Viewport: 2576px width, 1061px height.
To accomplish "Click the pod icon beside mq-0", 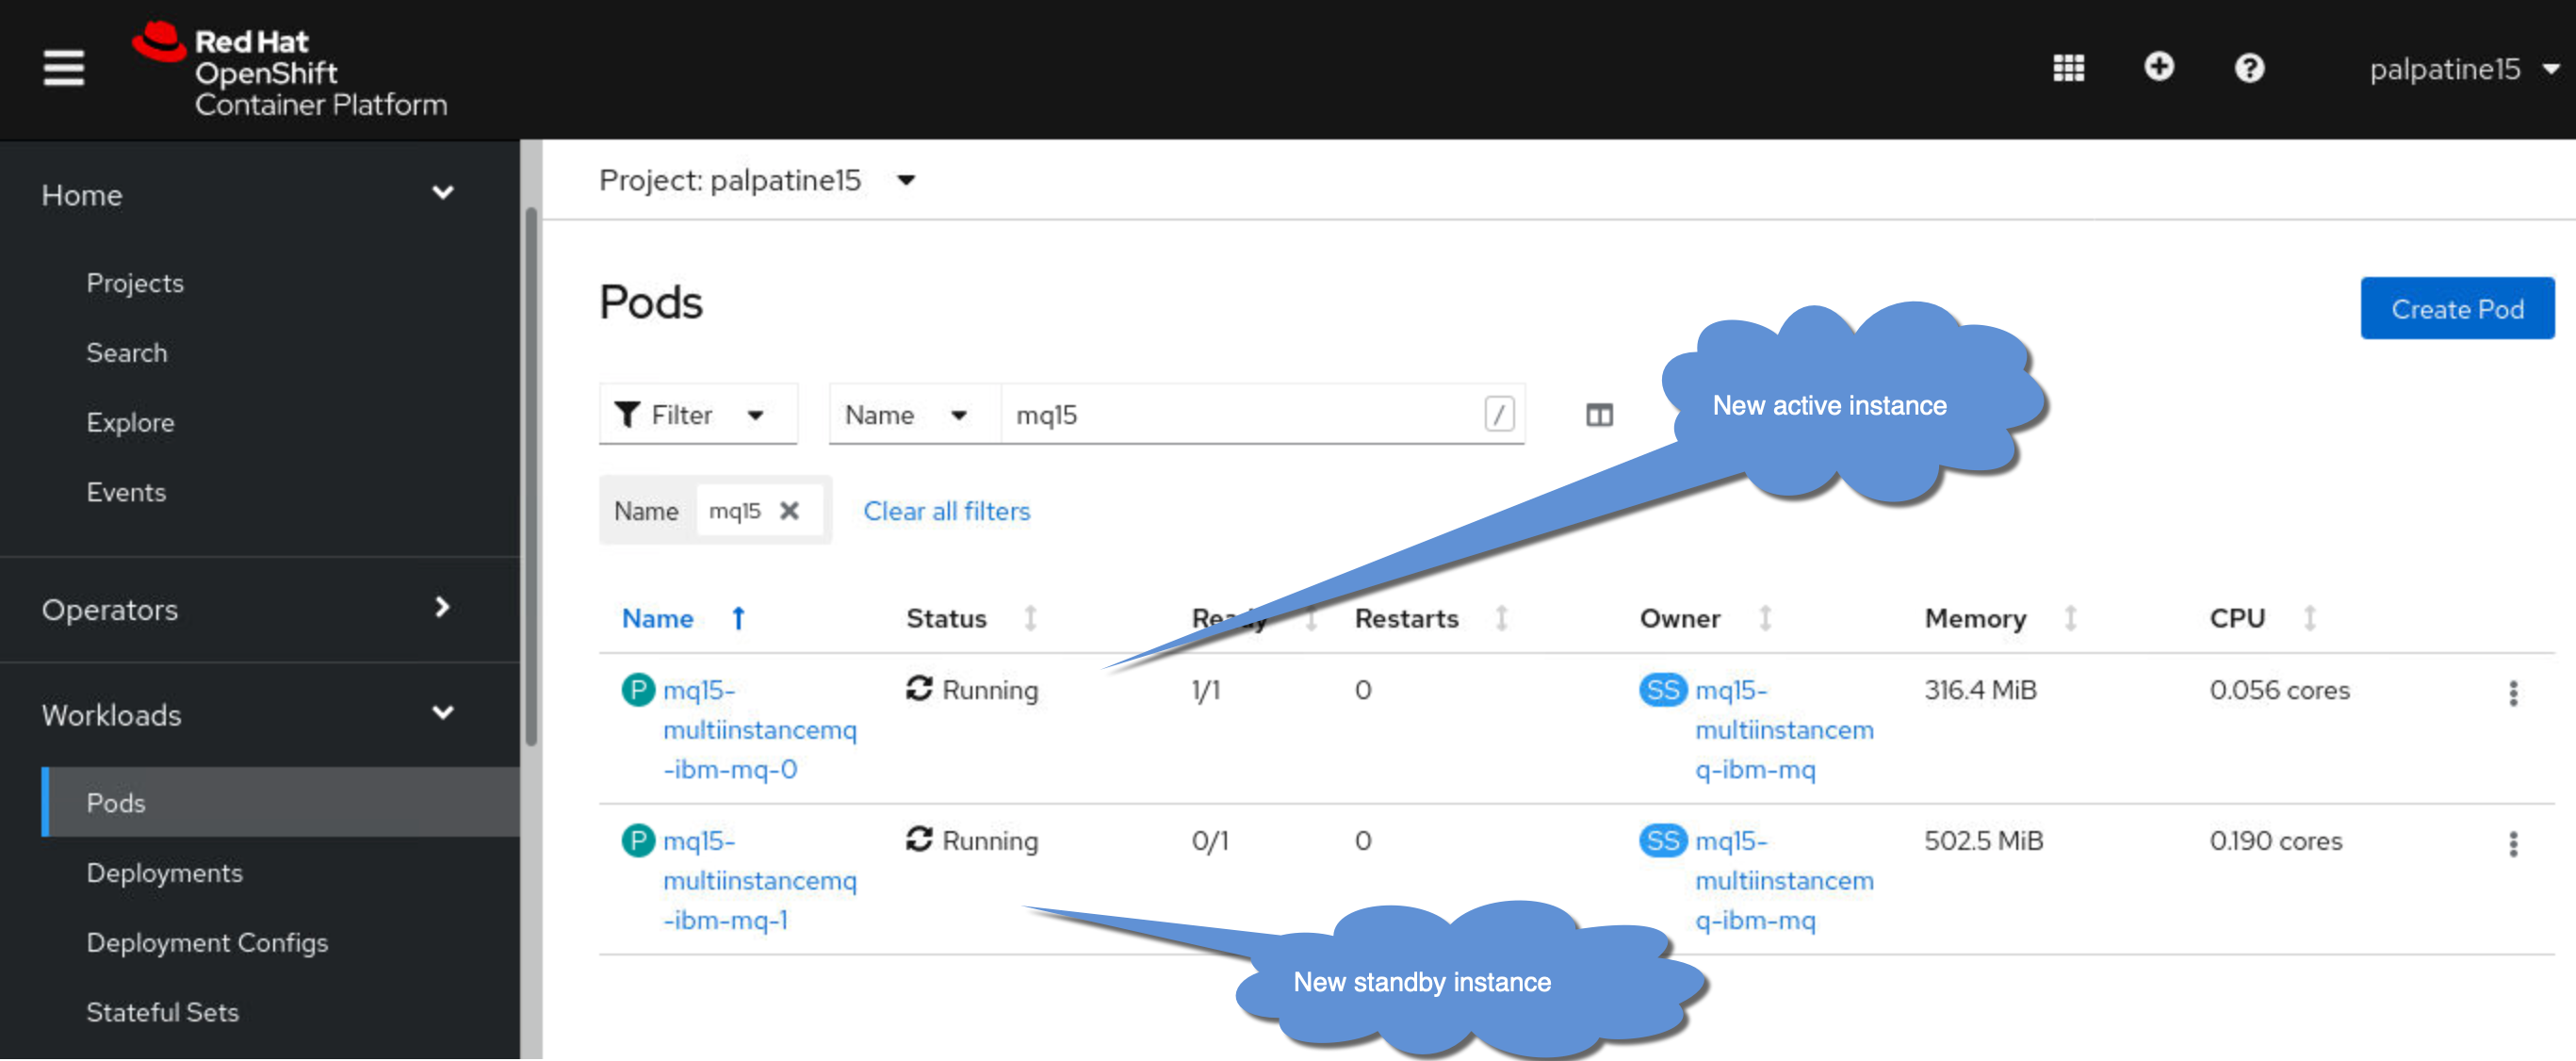I will point(638,690).
